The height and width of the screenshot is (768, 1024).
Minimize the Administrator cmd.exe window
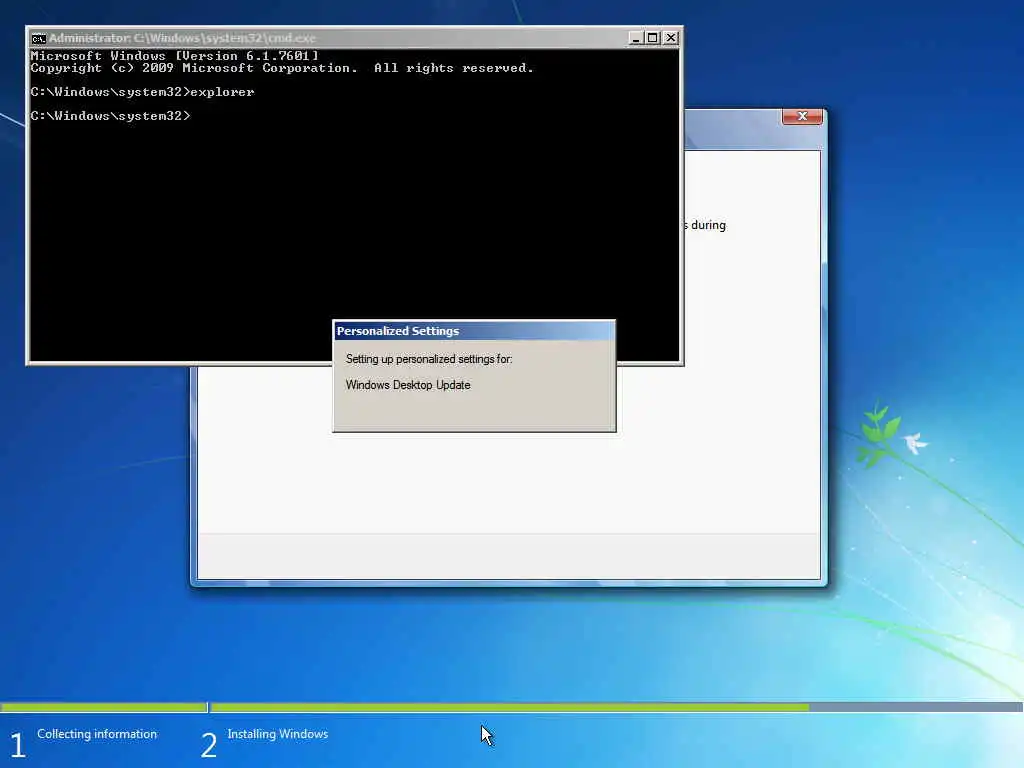click(x=635, y=38)
